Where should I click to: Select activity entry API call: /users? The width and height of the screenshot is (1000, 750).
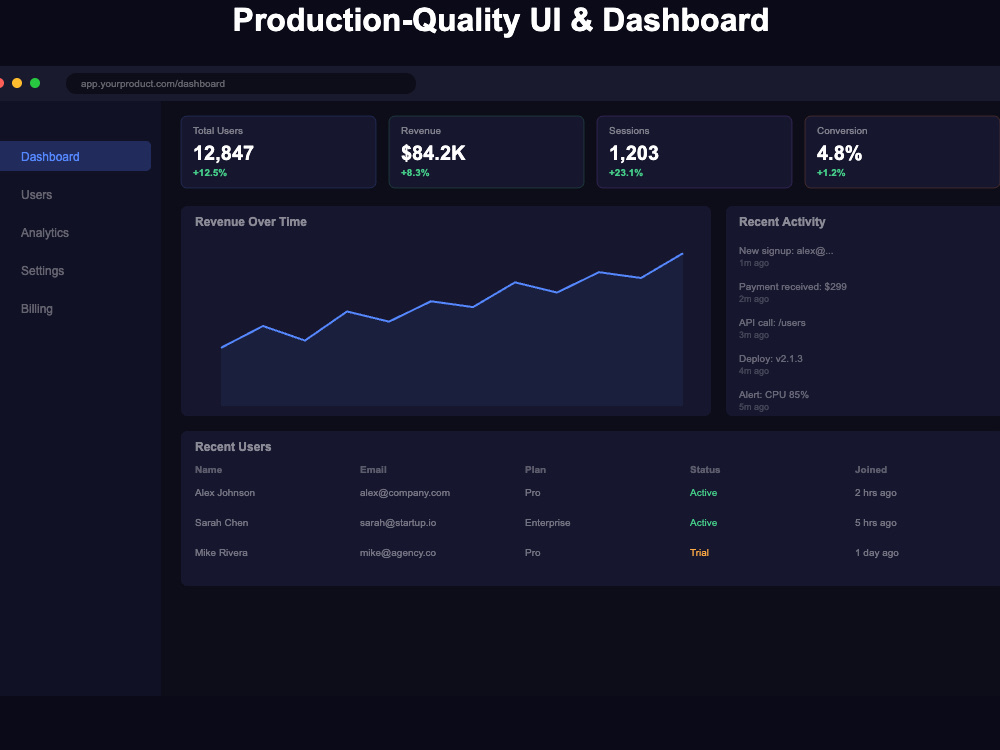pyautogui.click(x=772, y=328)
